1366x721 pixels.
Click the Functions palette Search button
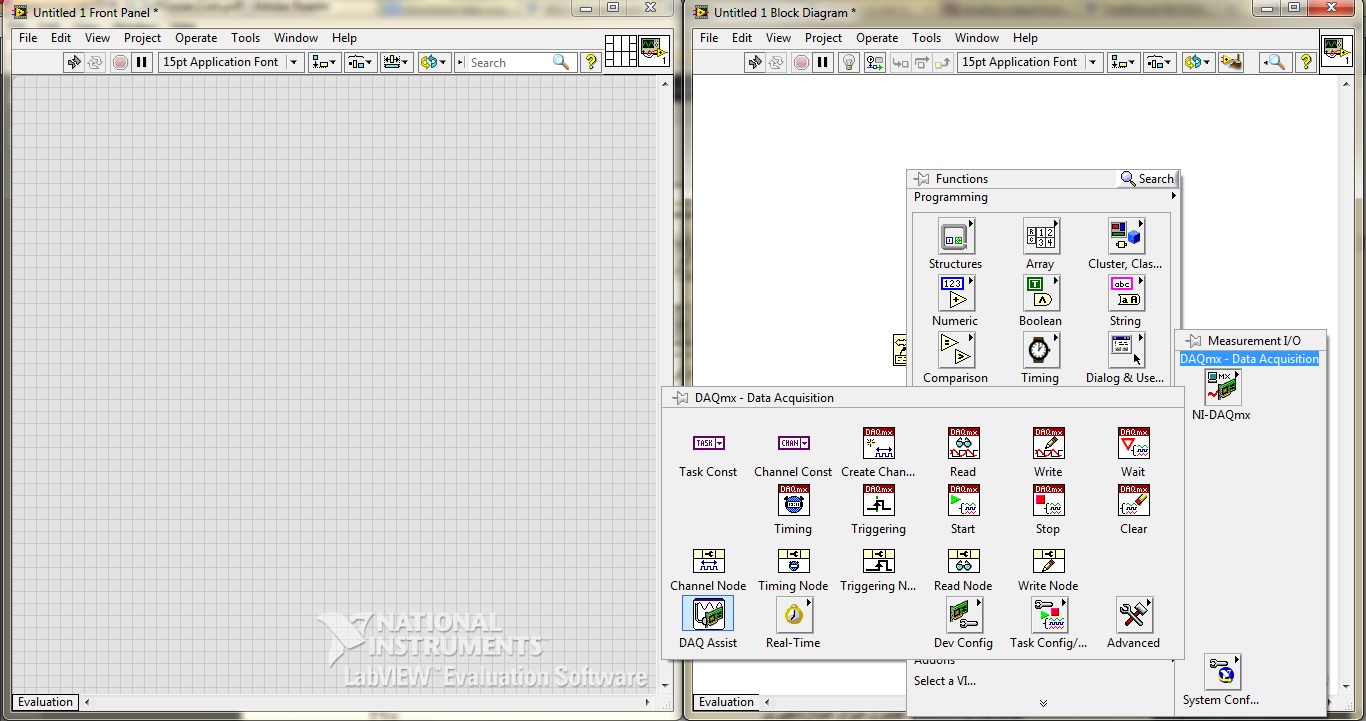click(x=1147, y=179)
